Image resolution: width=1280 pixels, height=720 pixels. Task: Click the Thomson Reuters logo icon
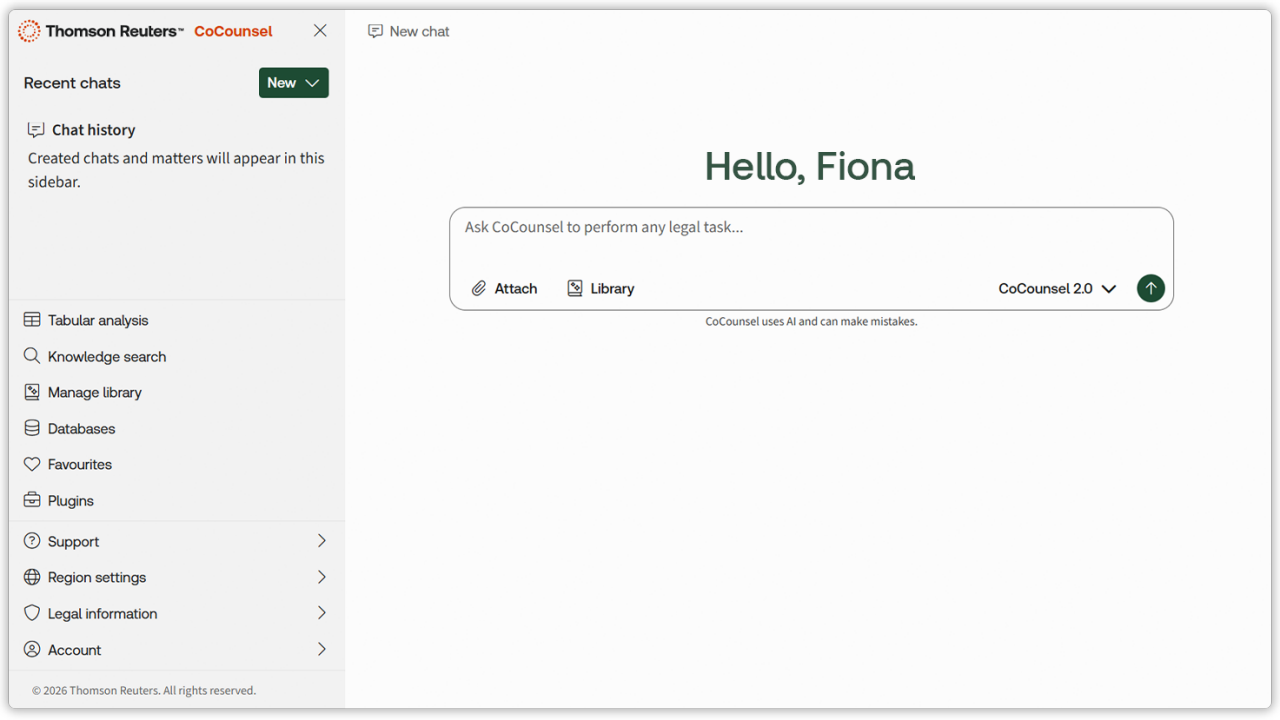(29, 31)
